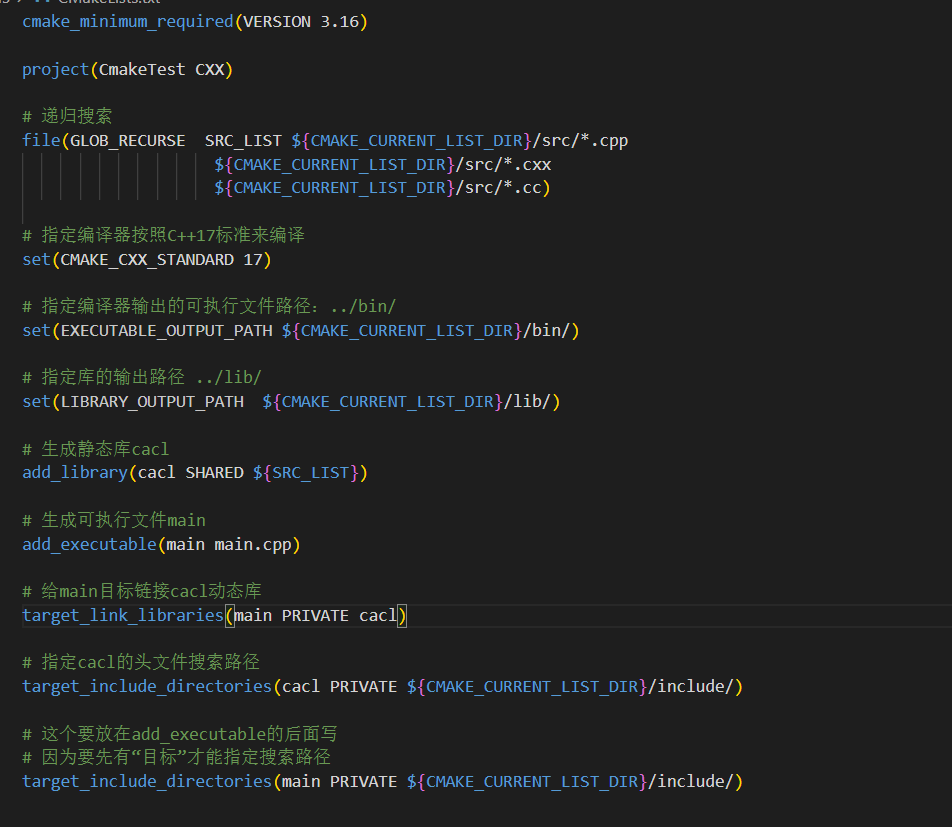The height and width of the screenshot is (827, 952).
Task: Click SHARED keyword in add_library
Action: click(214, 473)
